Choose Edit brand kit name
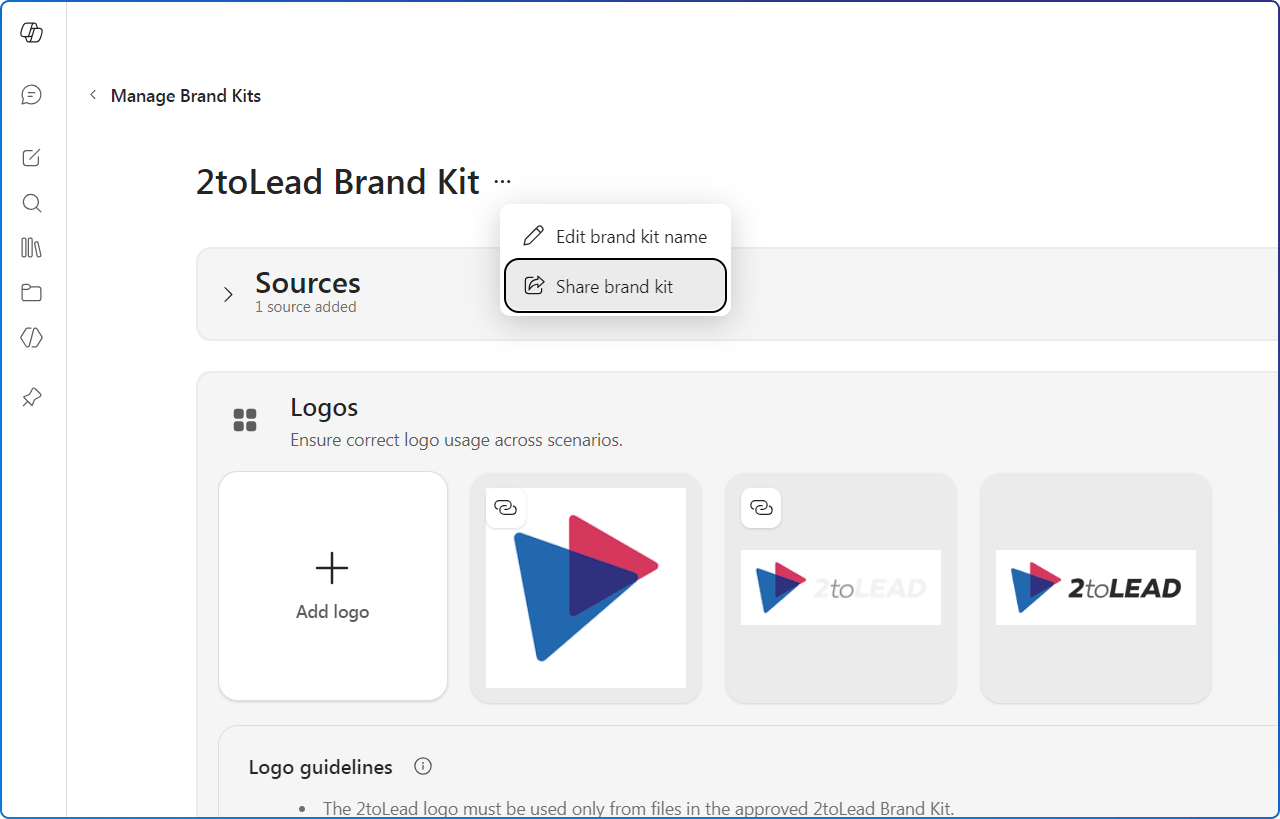 [x=615, y=237]
